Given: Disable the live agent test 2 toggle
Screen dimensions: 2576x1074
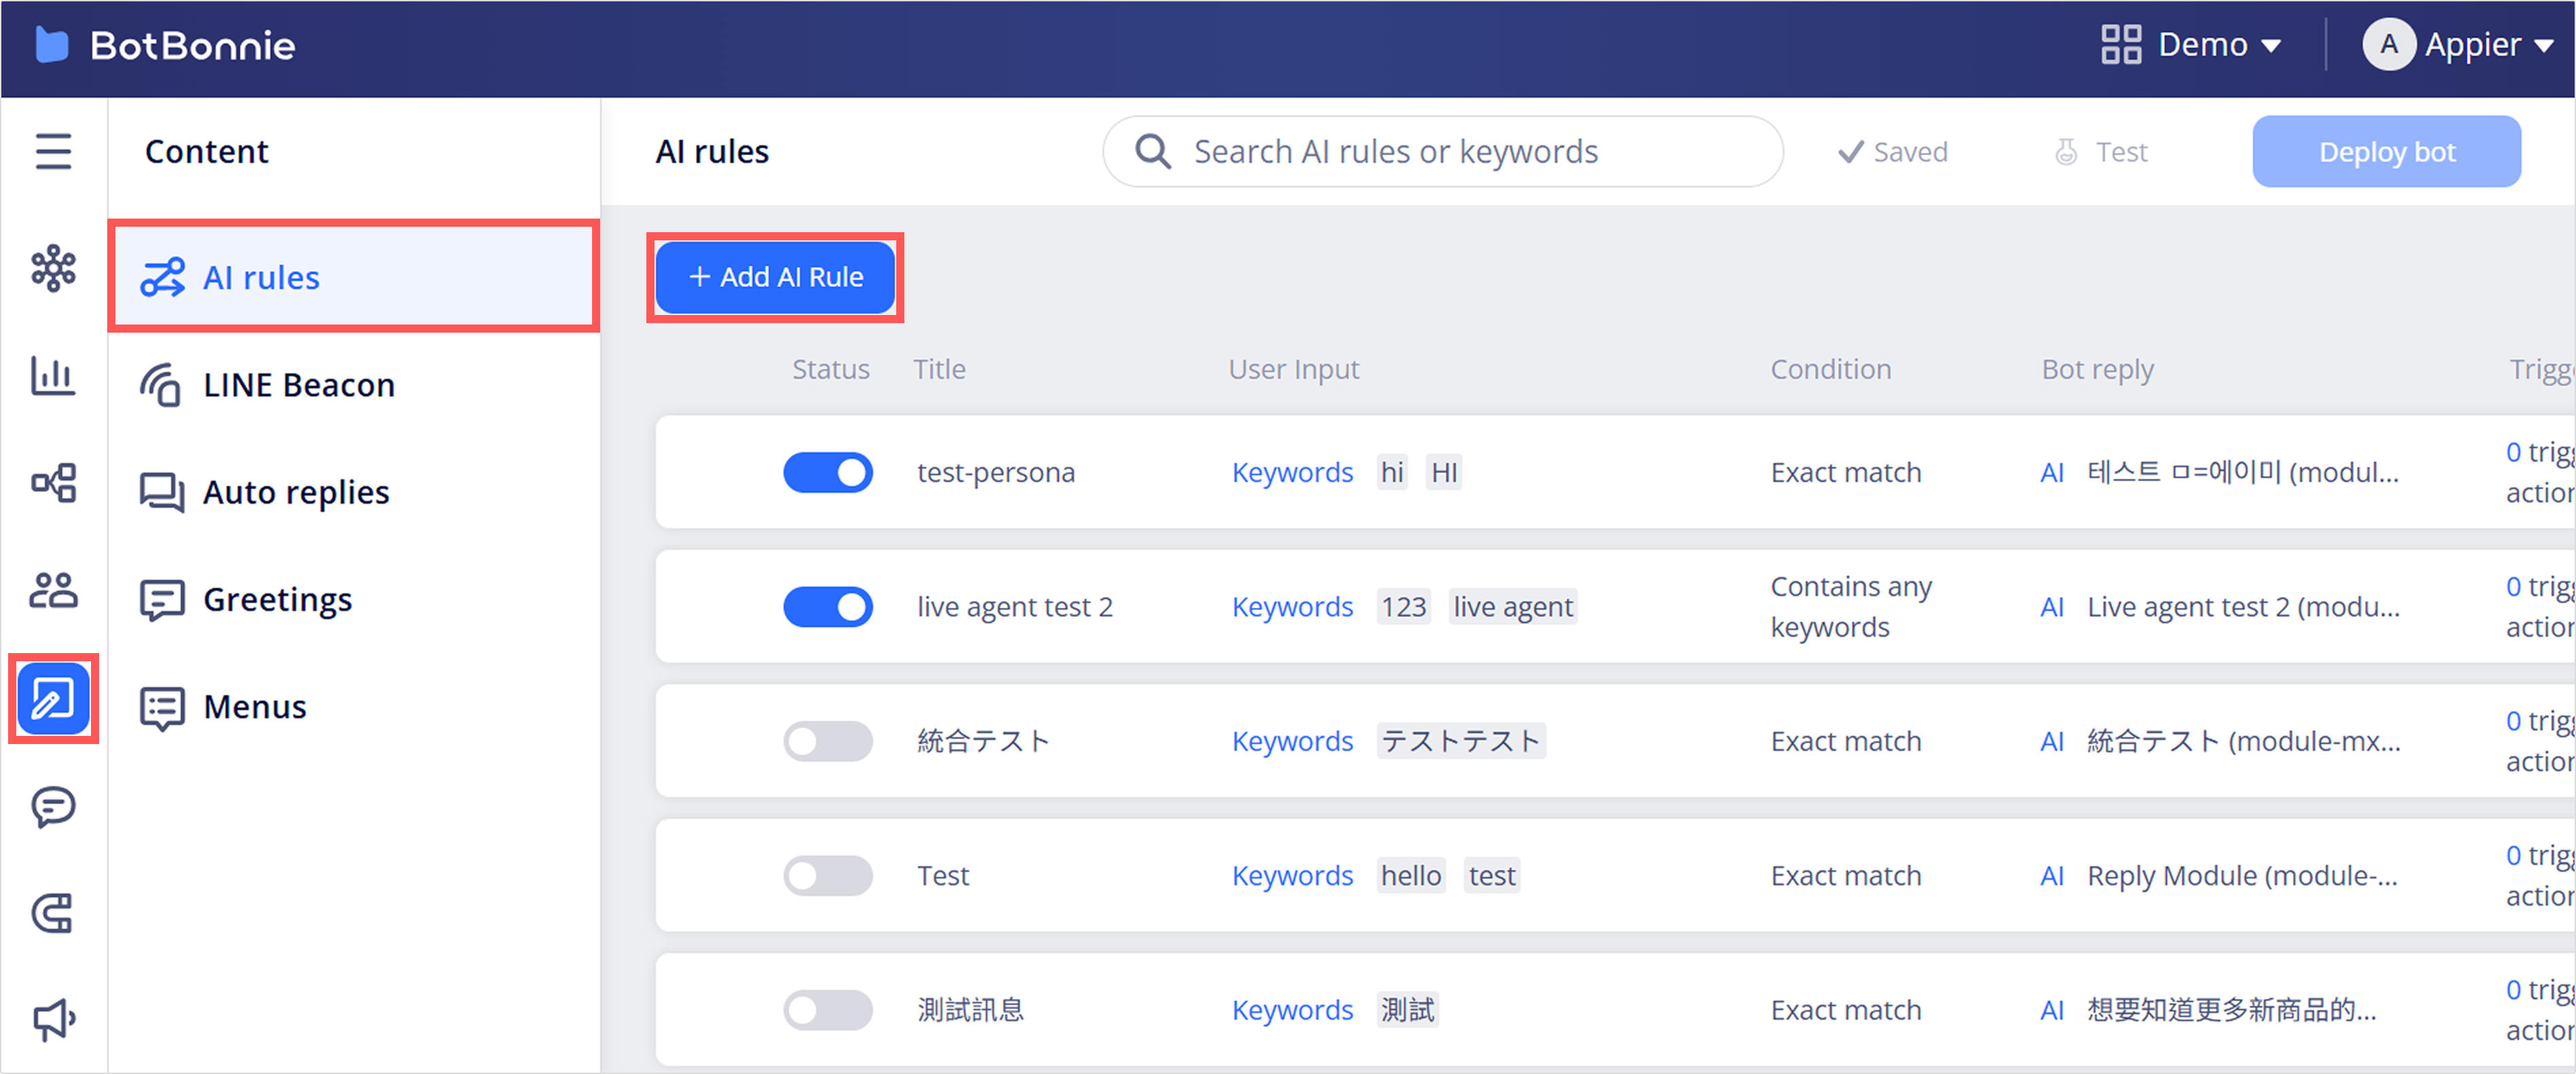Looking at the screenshot, I should [x=827, y=606].
